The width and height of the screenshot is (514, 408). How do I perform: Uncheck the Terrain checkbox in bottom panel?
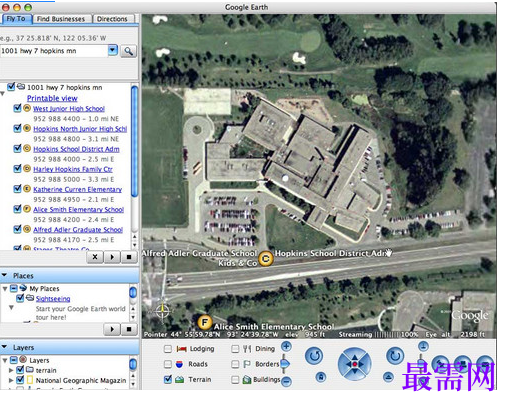[168, 379]
